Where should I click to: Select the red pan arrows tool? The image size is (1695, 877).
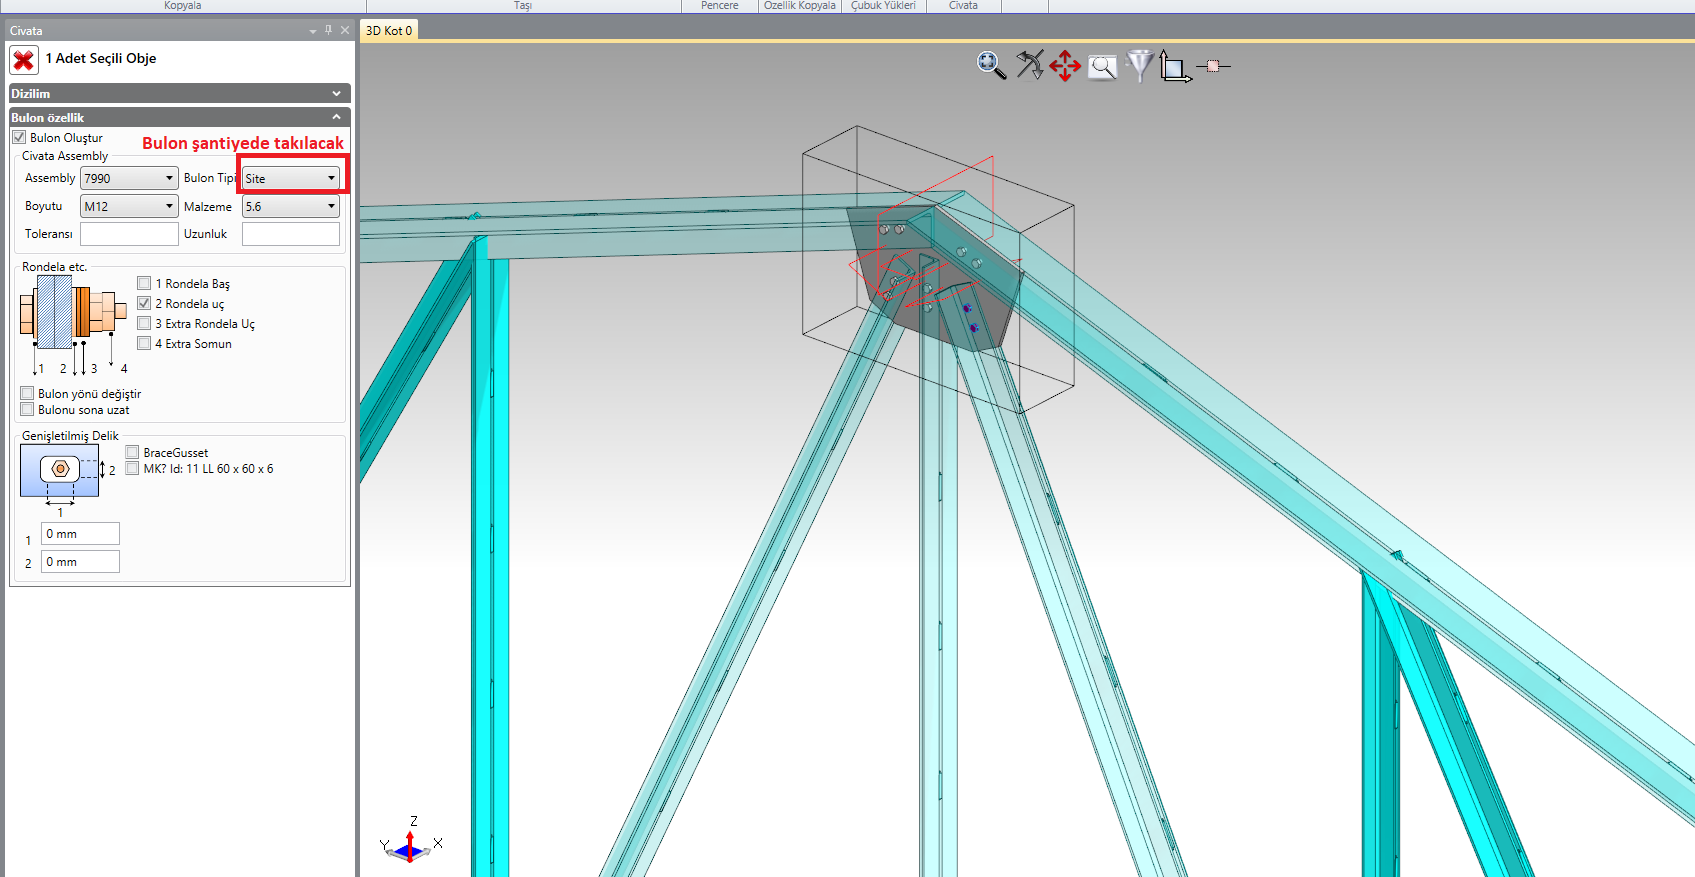tap(1065, 66)
